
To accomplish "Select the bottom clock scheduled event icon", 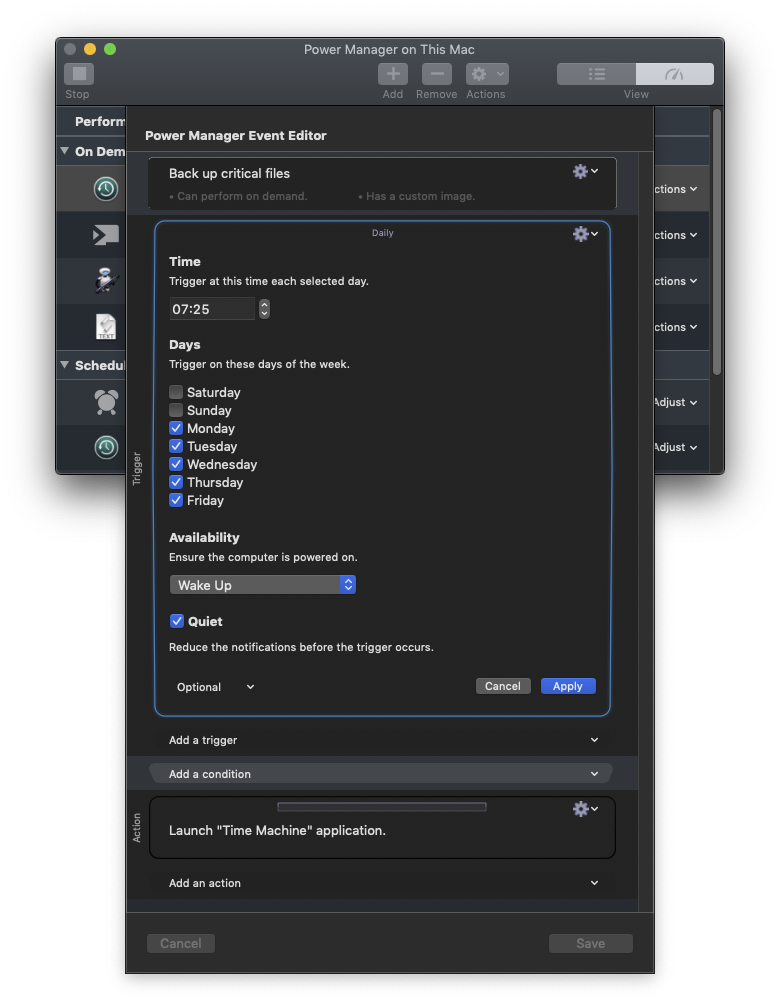I will tap(106, 447).
